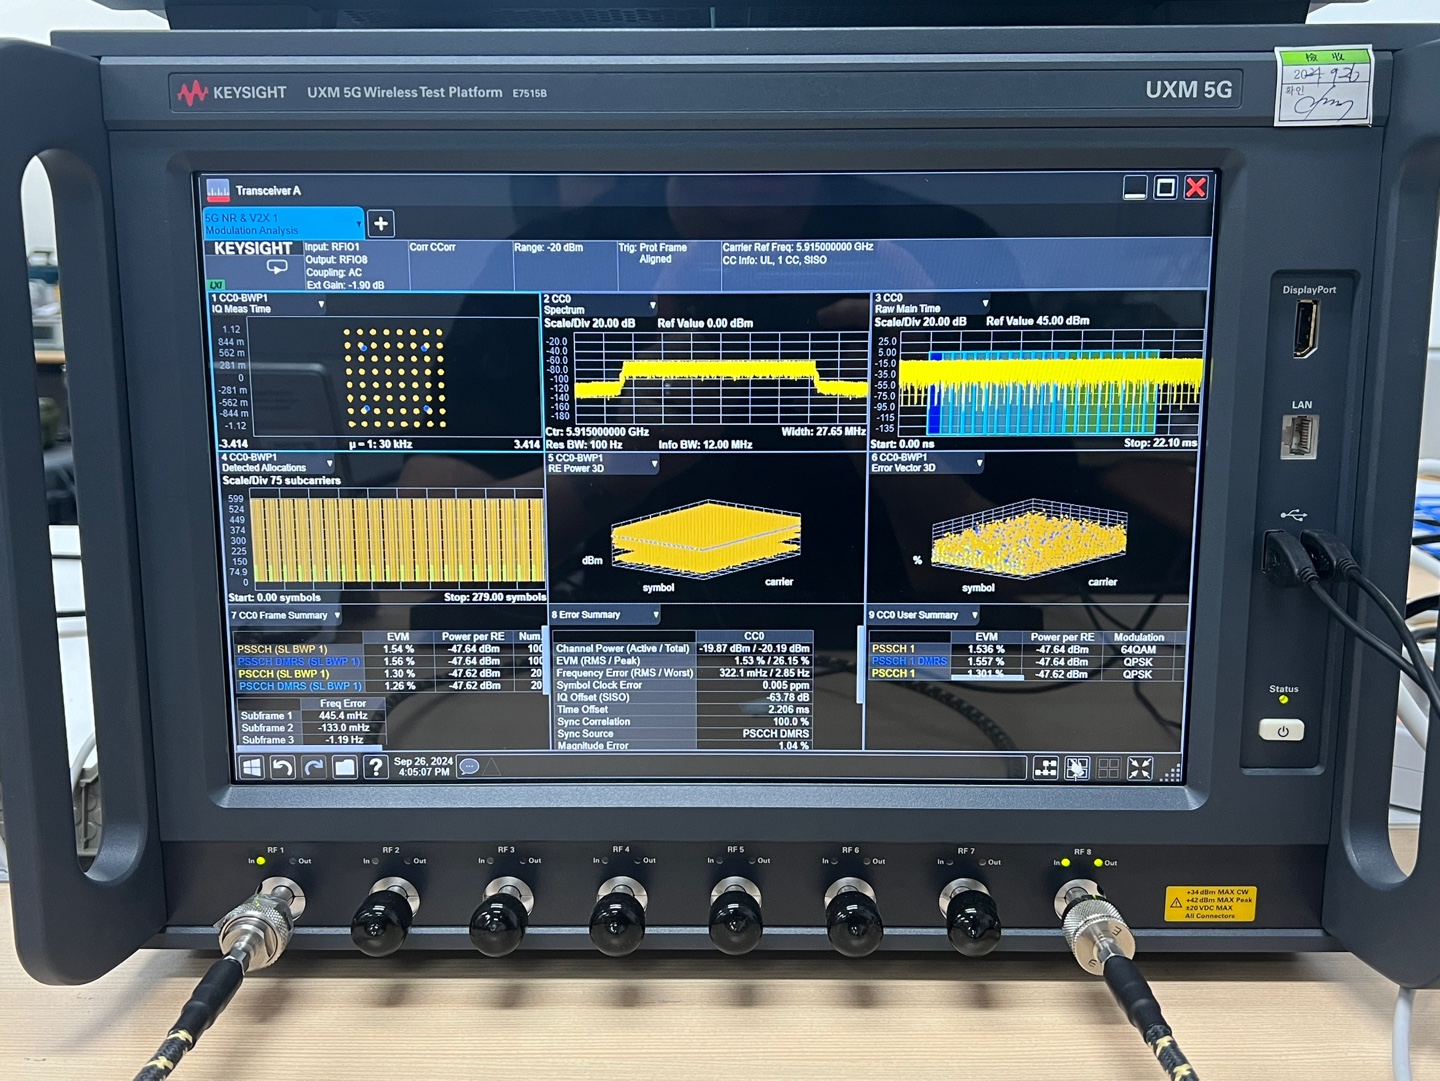
Task: Click the KEYSIGHT logo in meas bar
Action: pyautogui.click(x=253, y=248)
